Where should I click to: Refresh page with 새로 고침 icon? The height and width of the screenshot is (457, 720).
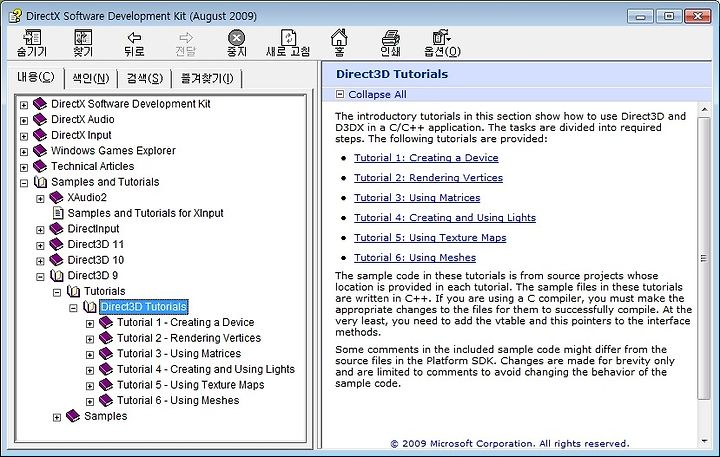tap(288, 38)
